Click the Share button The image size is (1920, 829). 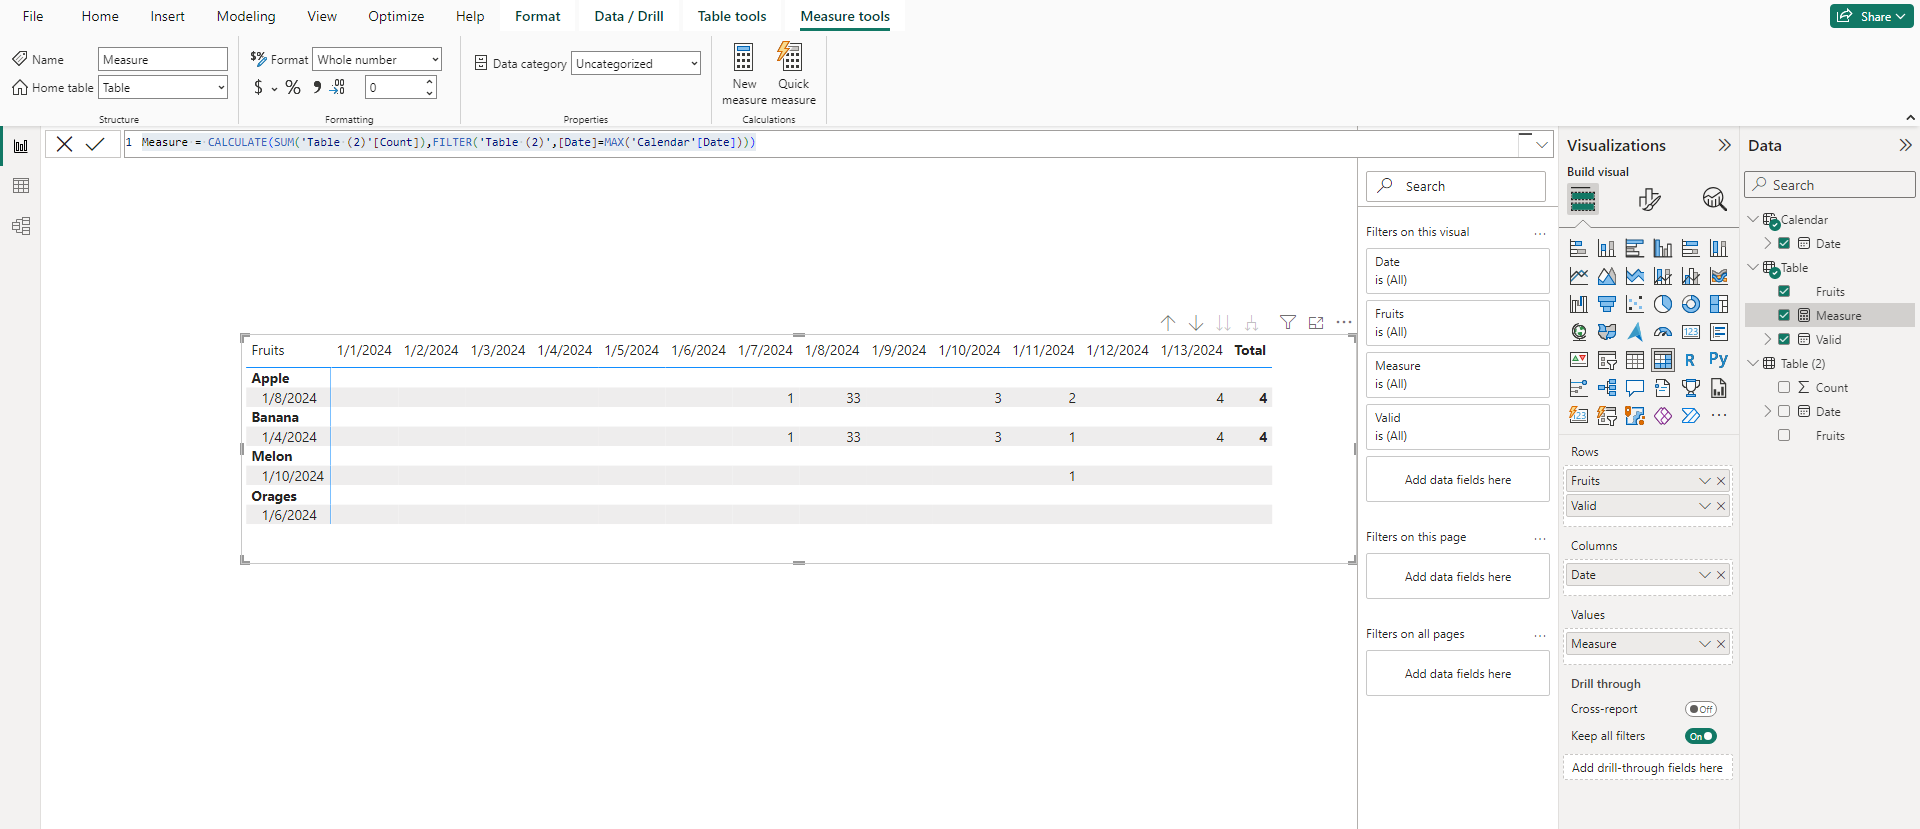click(x=1871, y=16)
